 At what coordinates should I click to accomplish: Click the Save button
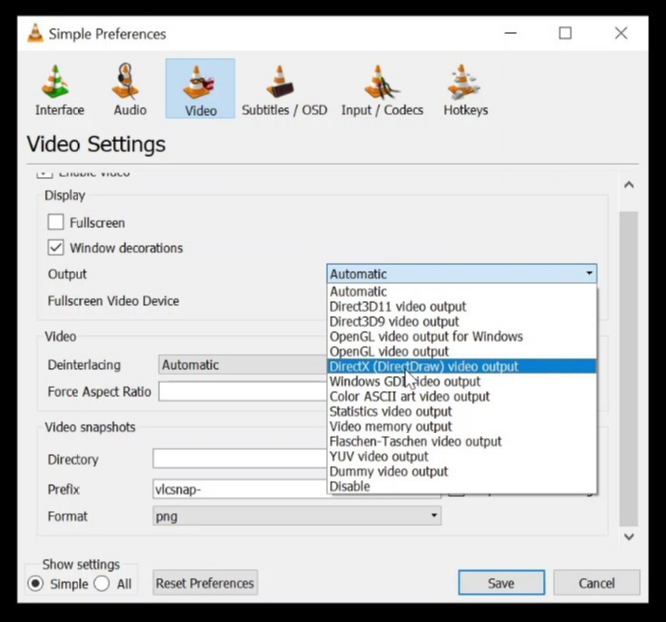click(501, 583)
